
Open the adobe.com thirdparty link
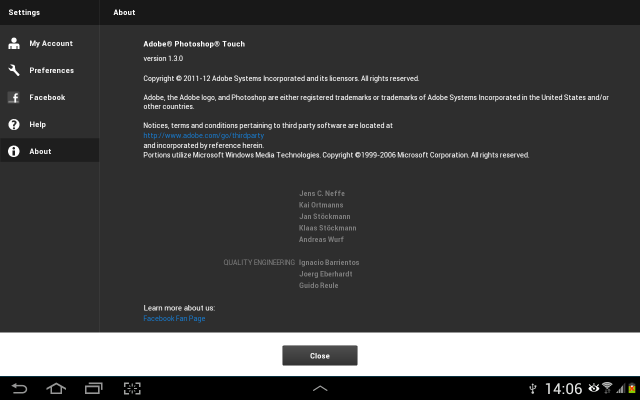(204, 136)
